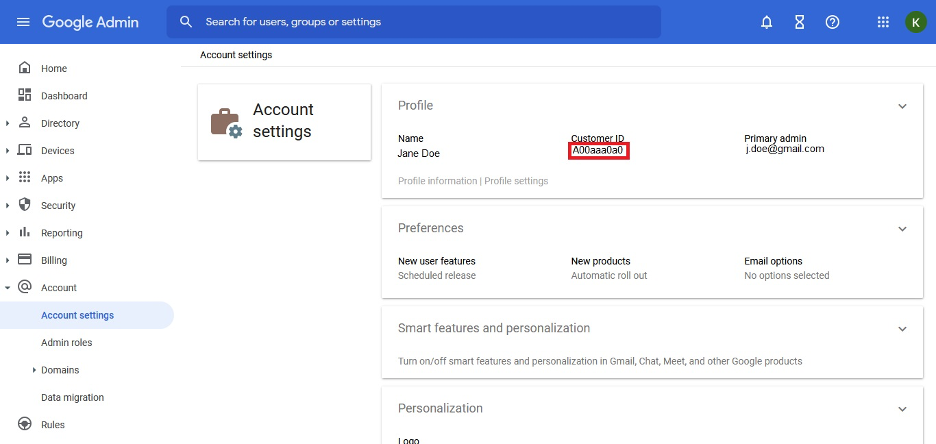936x444 pixels.
Task: Click the Rules steering wheel icon
Action: (24, 424)
